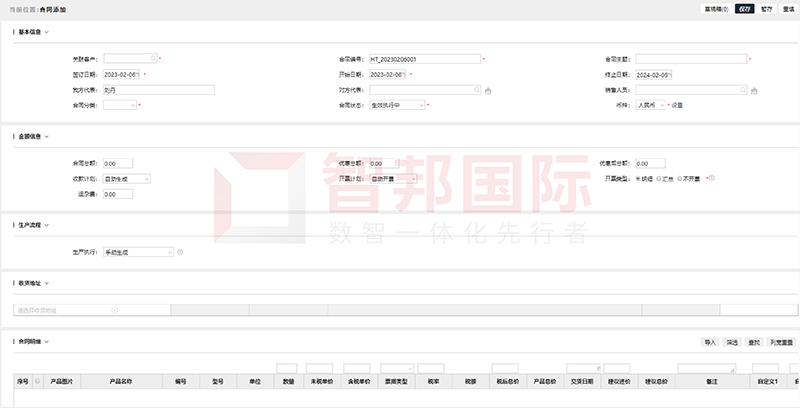Click the 开始日期 date field
Image resolution: width=800 pixels, height=408 pixels.
(388, 74)
